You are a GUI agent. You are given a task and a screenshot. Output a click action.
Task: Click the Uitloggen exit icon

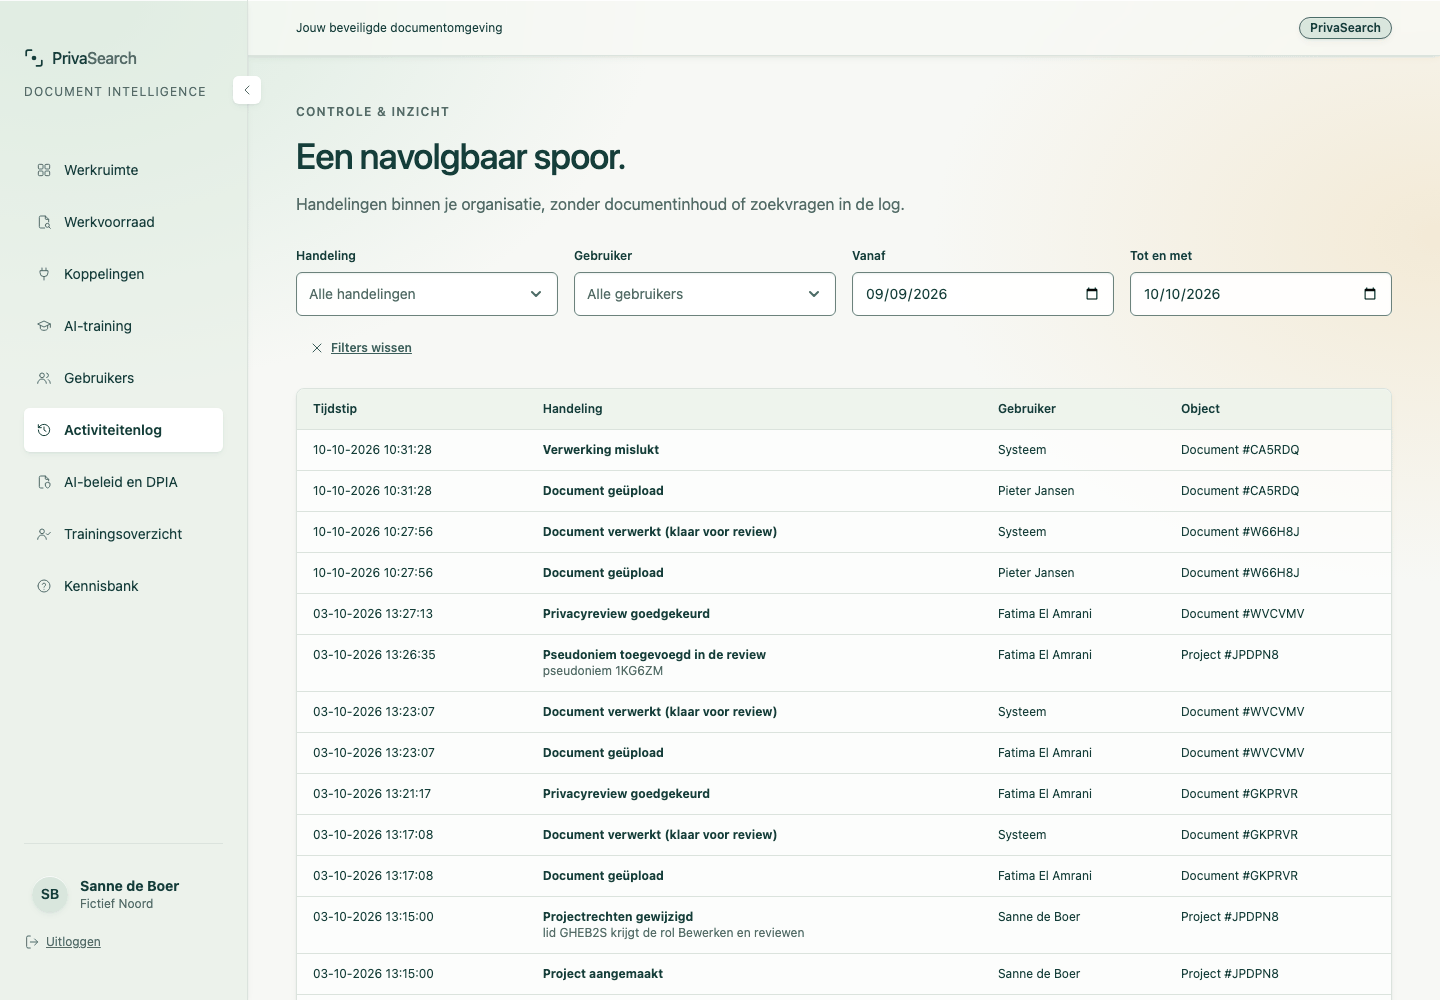coord(32,942)
